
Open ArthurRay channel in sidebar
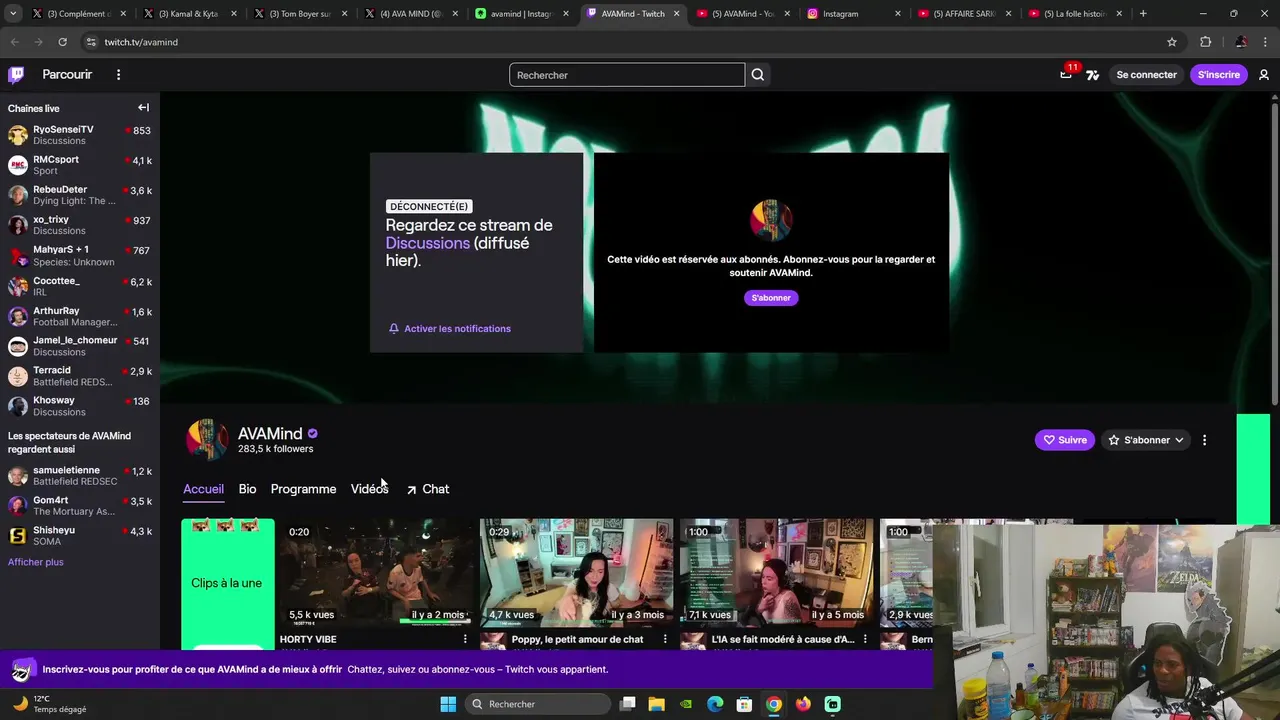point(80,316)
